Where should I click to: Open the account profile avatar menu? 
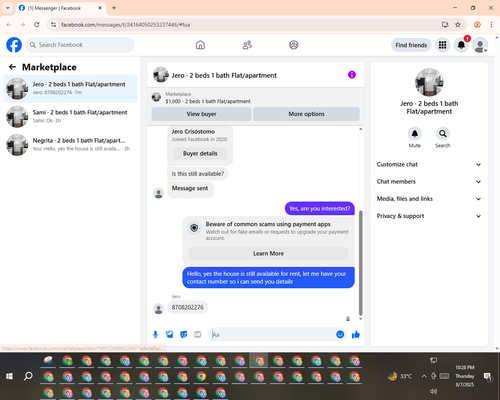pos(480,45)
